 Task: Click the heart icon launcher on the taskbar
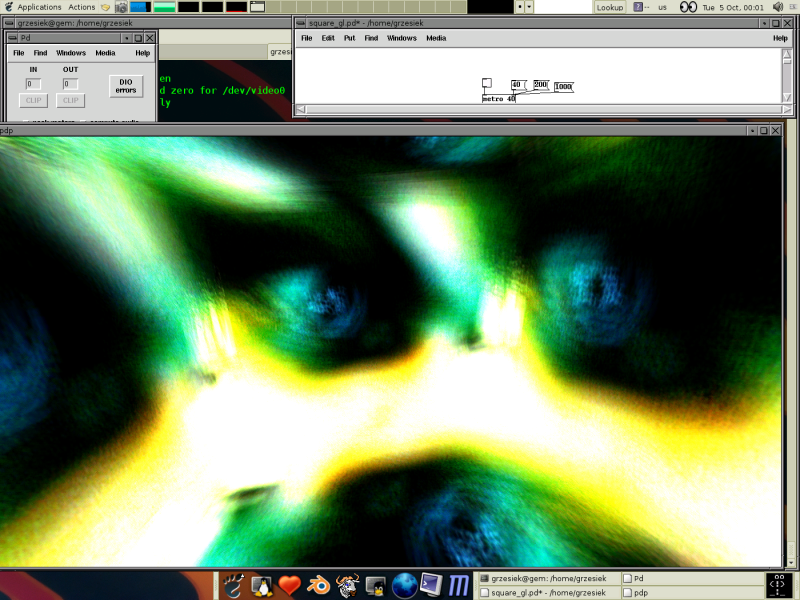287,584
